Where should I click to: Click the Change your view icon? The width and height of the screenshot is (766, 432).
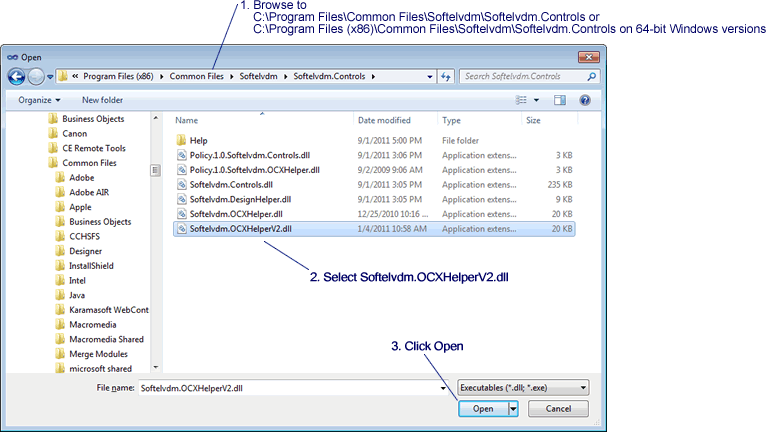[x=521, y=100]
